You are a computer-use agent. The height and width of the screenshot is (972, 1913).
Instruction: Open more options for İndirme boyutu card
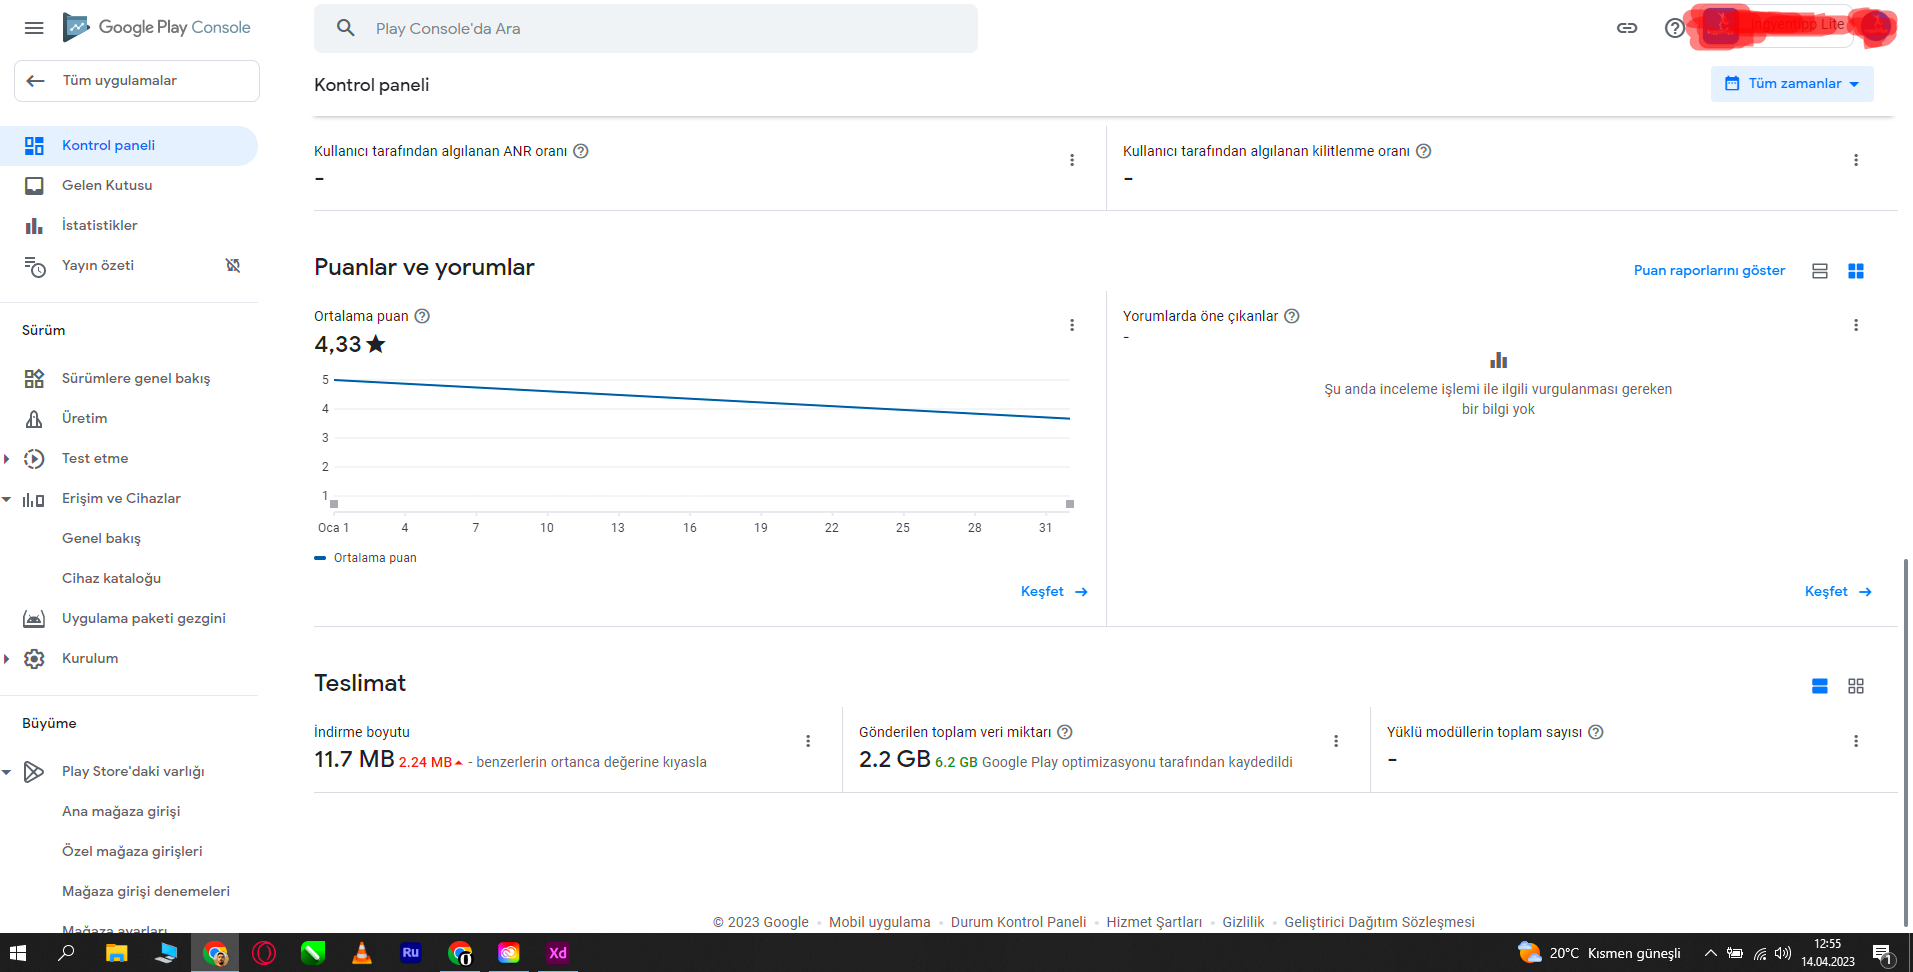[808, 741]
